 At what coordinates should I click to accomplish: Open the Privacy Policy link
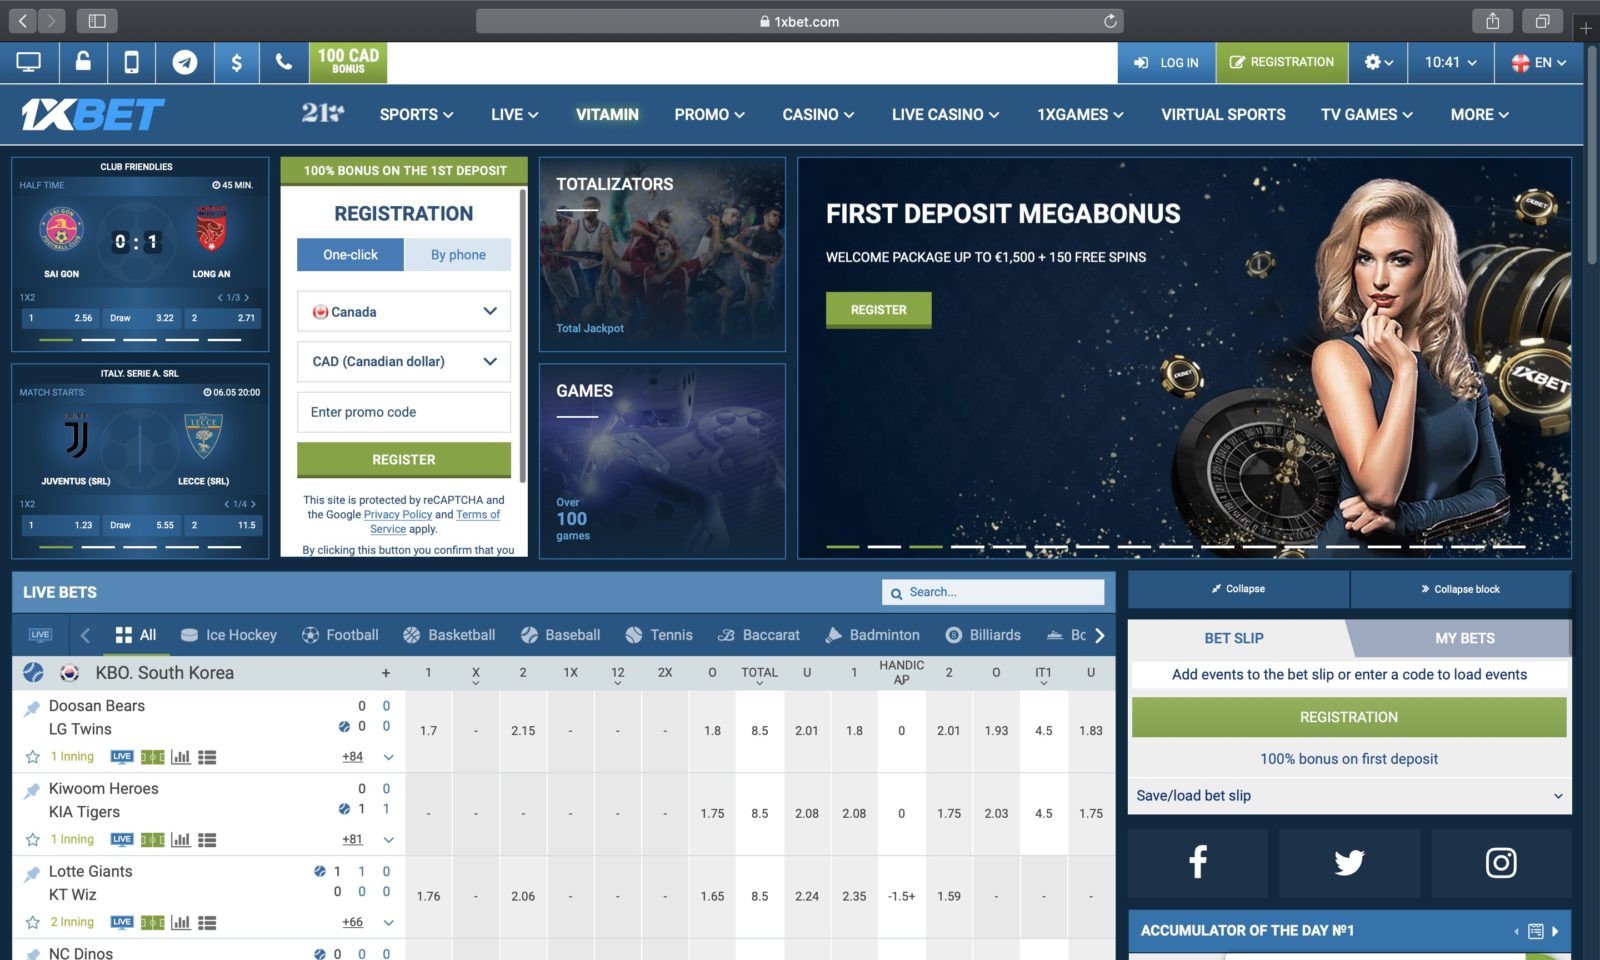tap(397, 514)
